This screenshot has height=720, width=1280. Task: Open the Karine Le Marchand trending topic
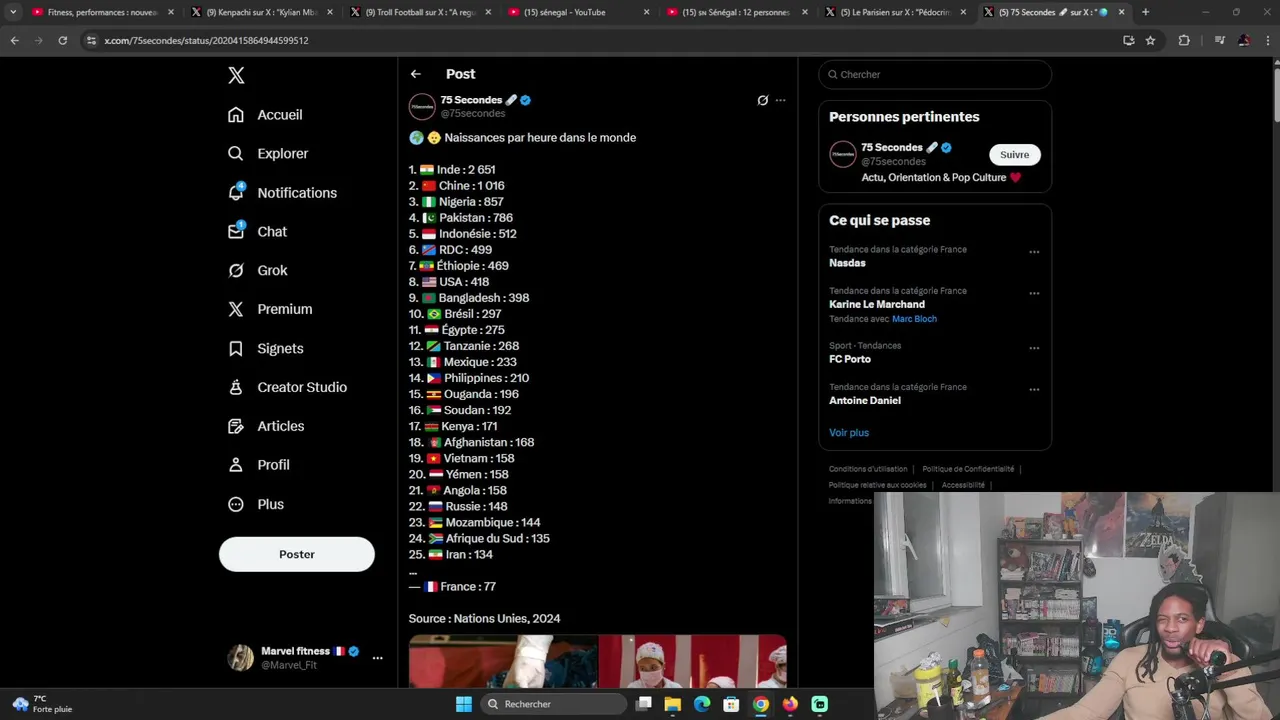[877, 304]
